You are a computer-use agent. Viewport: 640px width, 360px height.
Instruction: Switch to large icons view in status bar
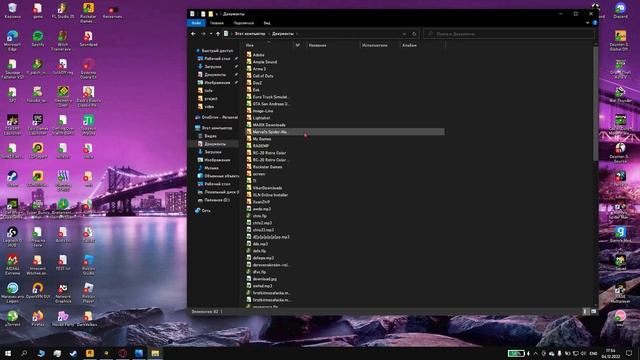(593, 311)
